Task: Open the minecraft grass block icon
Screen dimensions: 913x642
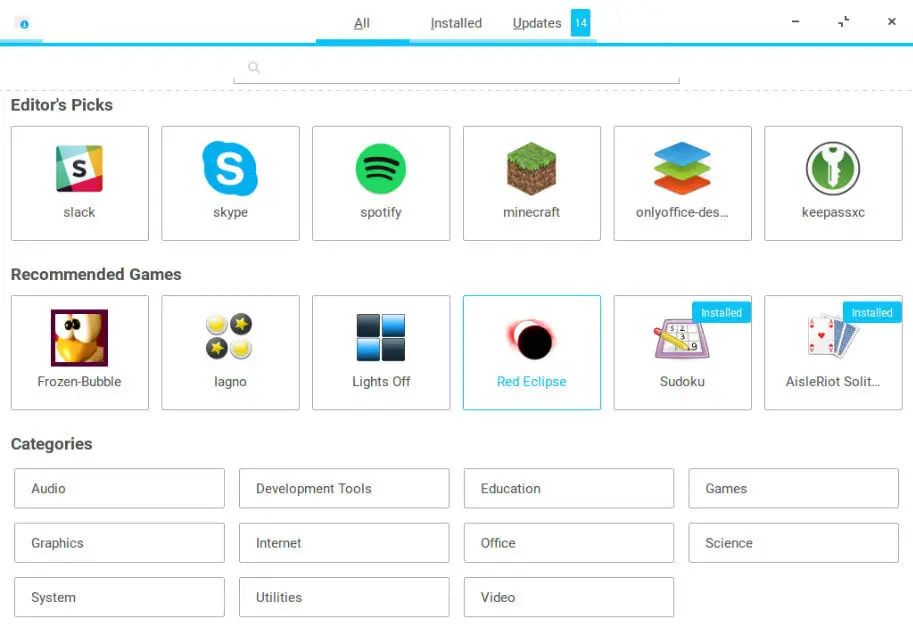Action: [x=532, y=169]
